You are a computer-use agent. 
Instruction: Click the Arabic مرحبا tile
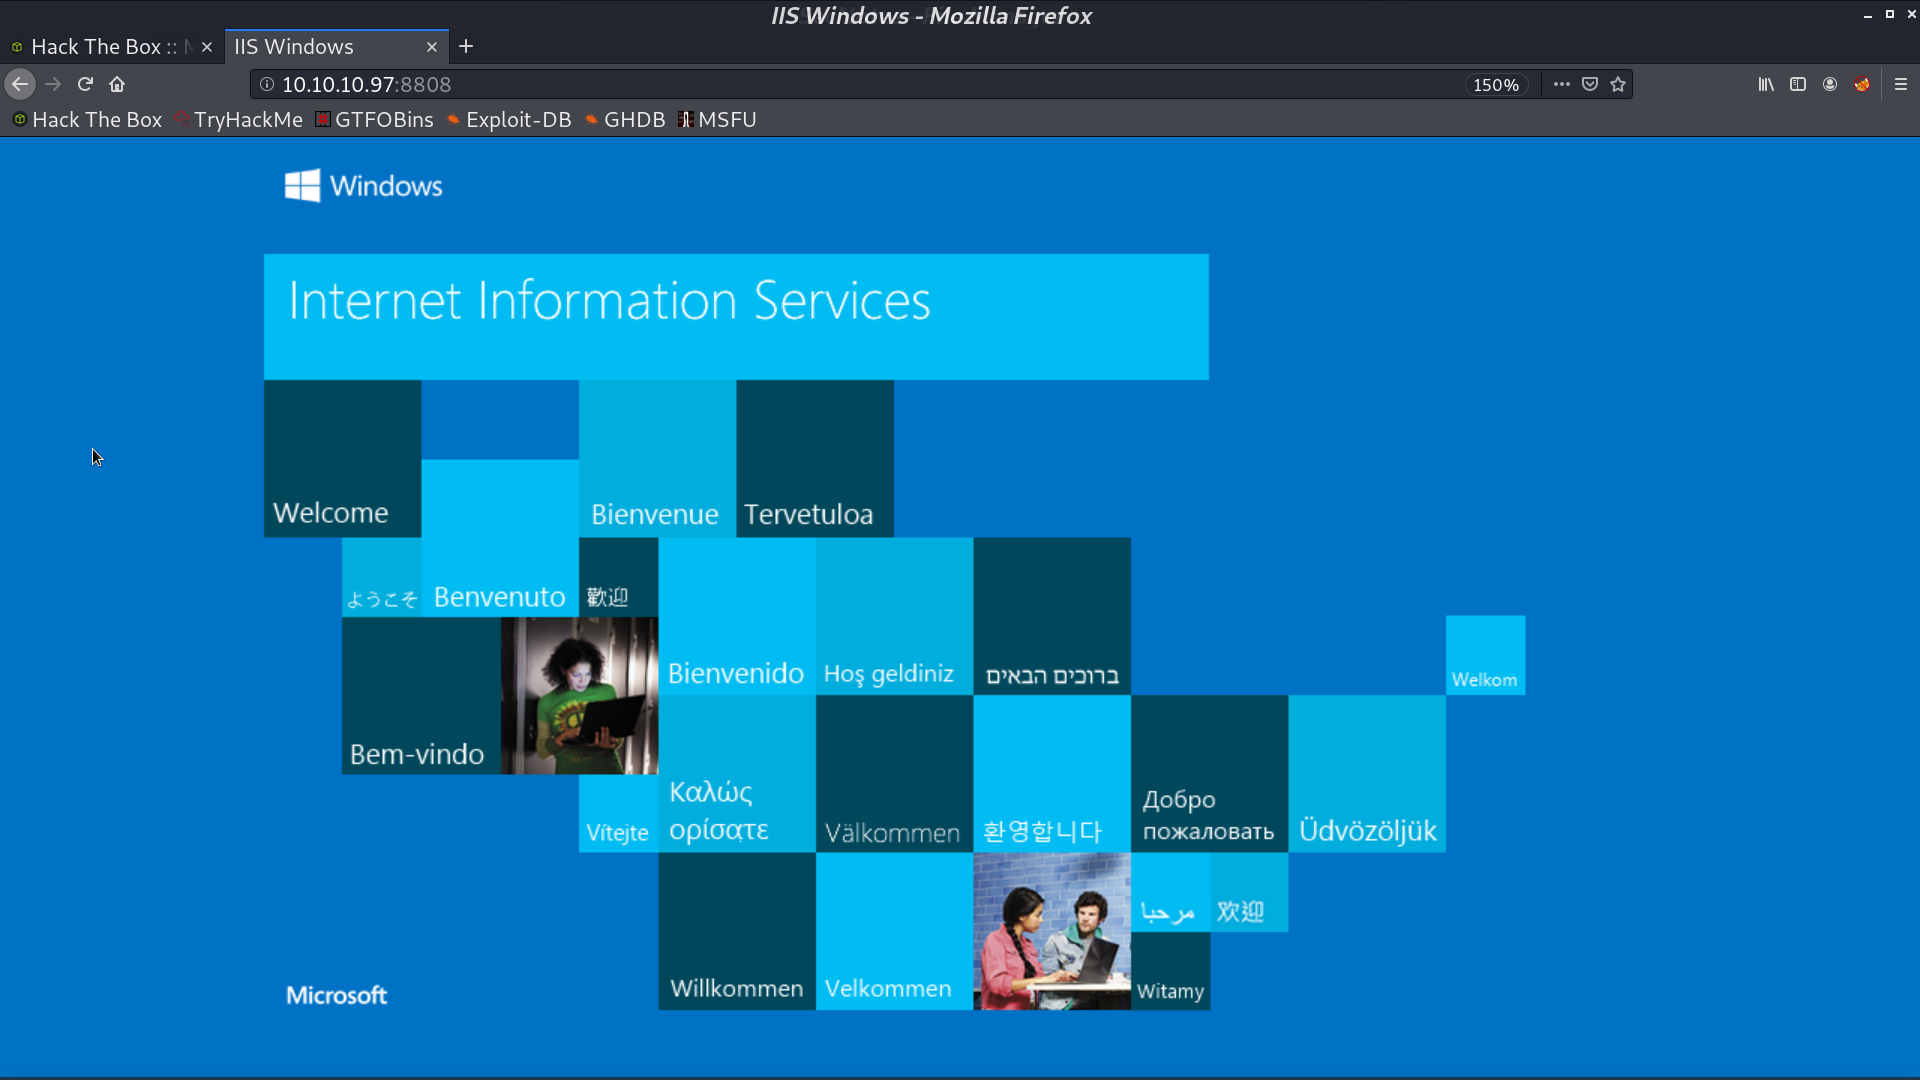pos(1170,892)
